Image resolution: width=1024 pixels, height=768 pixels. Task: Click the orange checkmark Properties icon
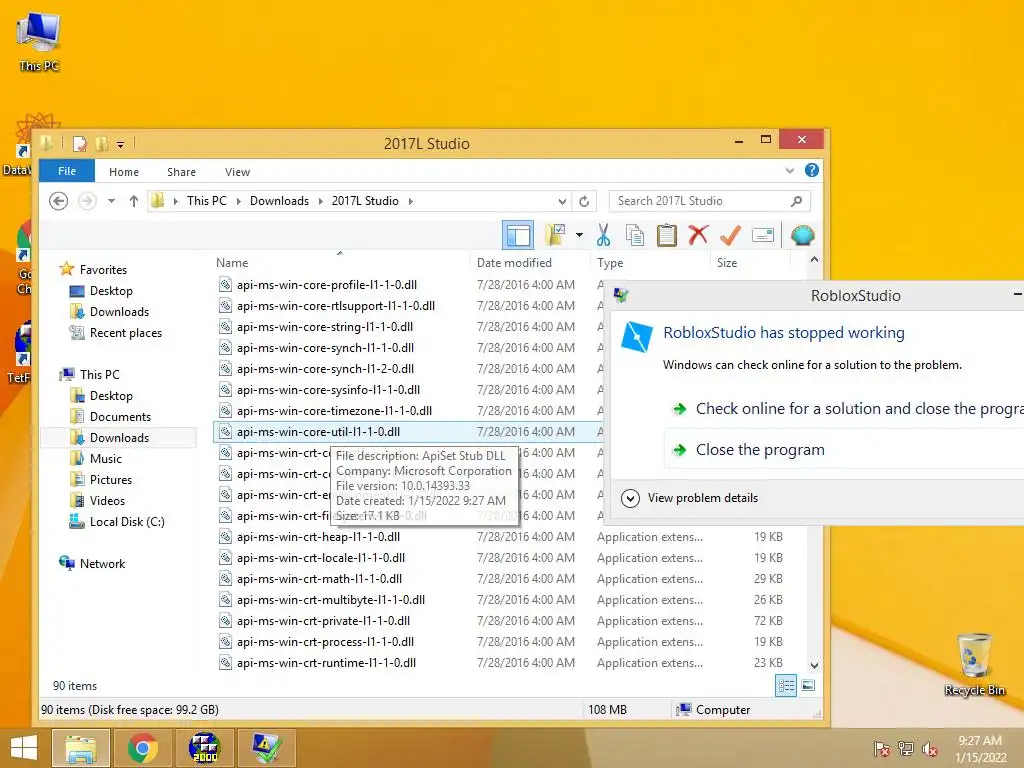click(730, 235)
